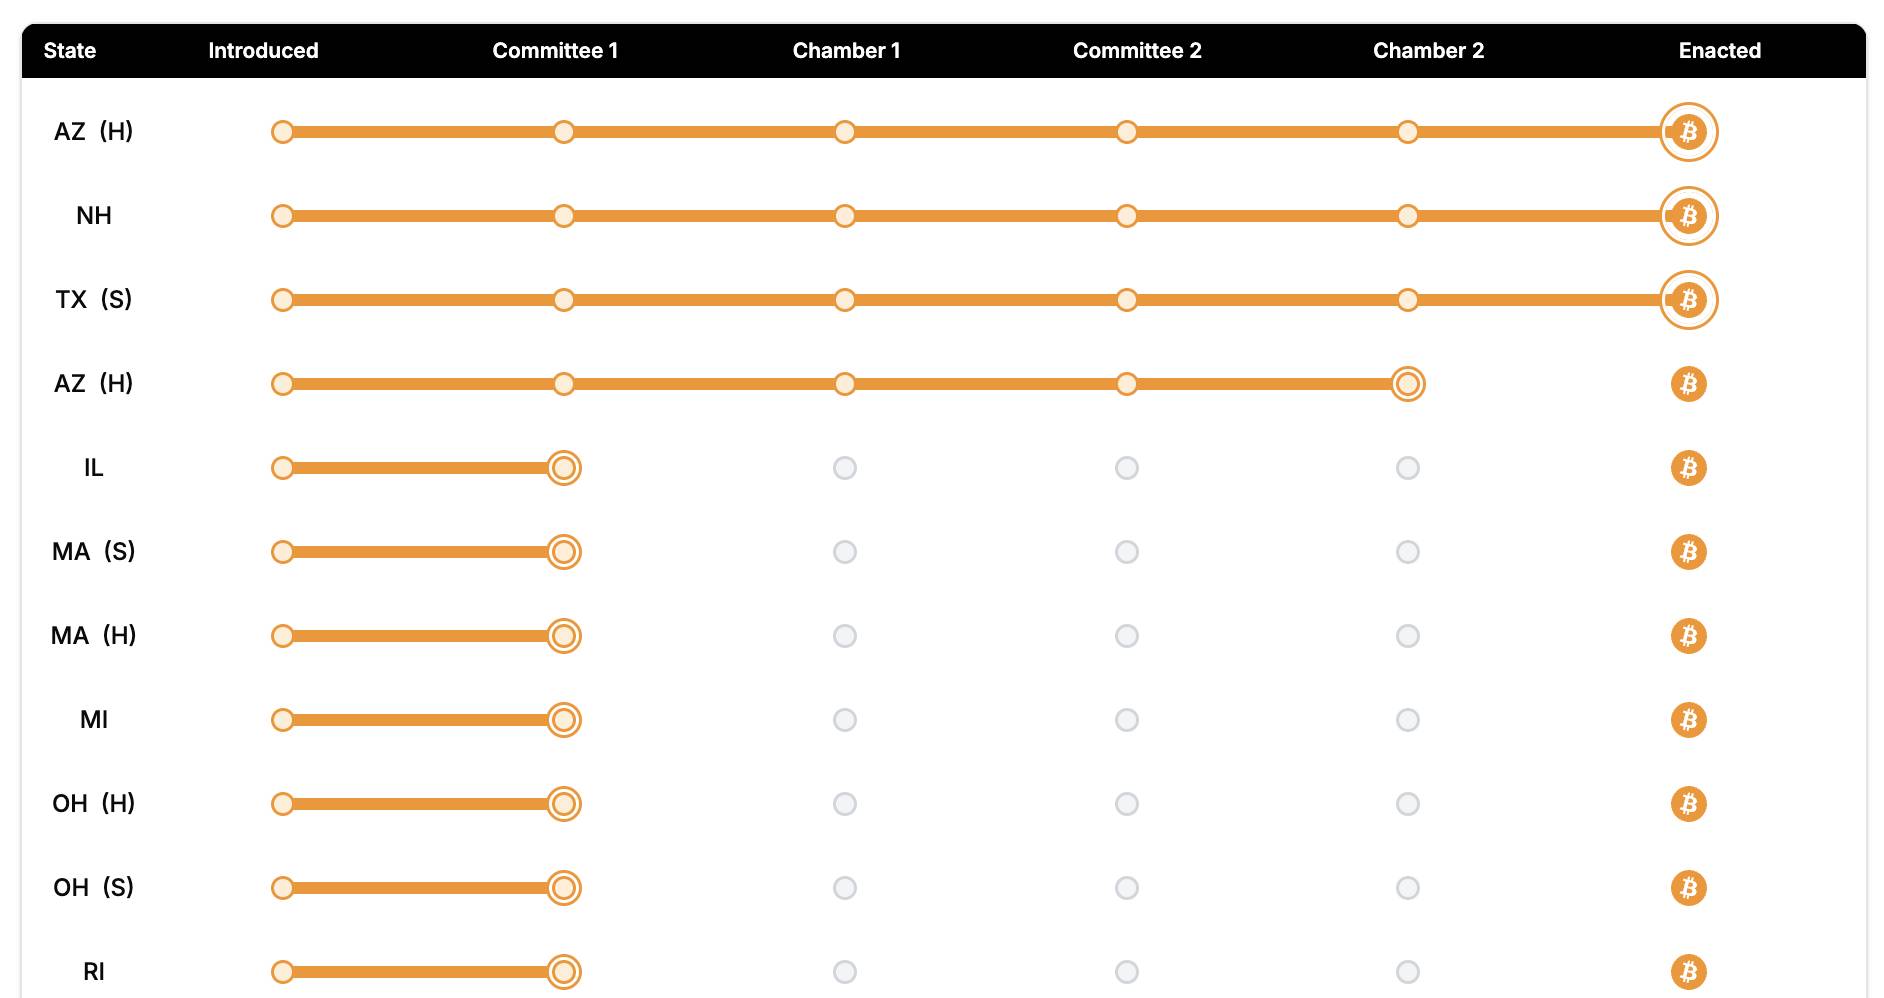
Task: Click the Introduced node on the TX (S) row
Action: 283,300
